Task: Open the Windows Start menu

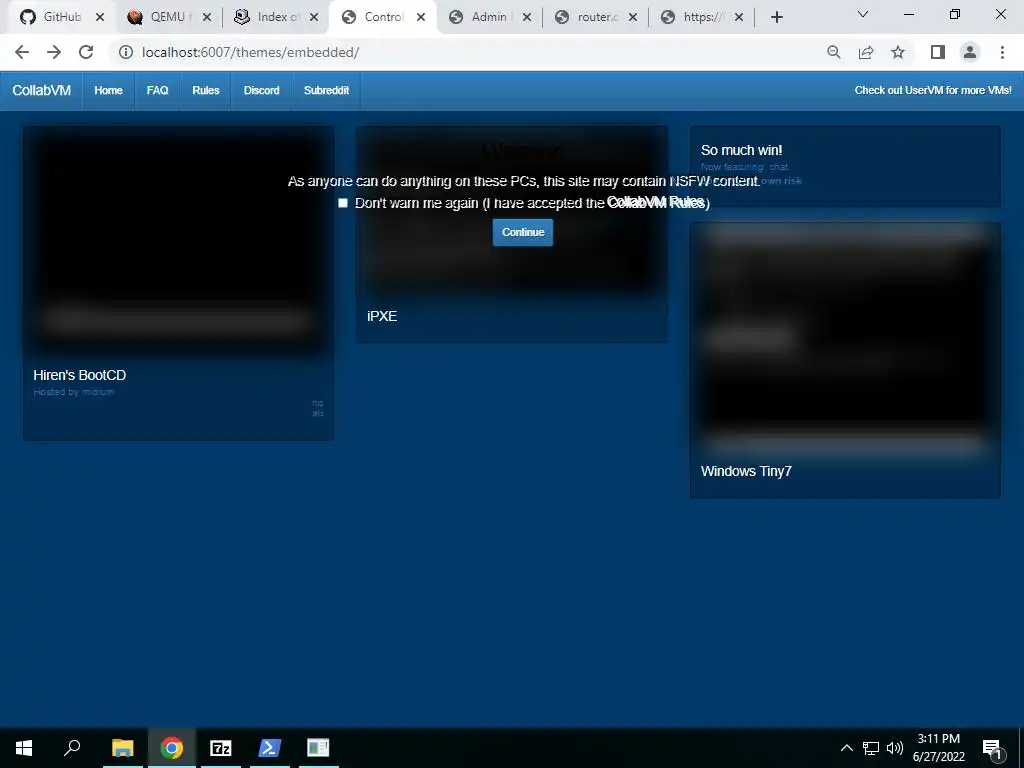Action: coord(24,748)
